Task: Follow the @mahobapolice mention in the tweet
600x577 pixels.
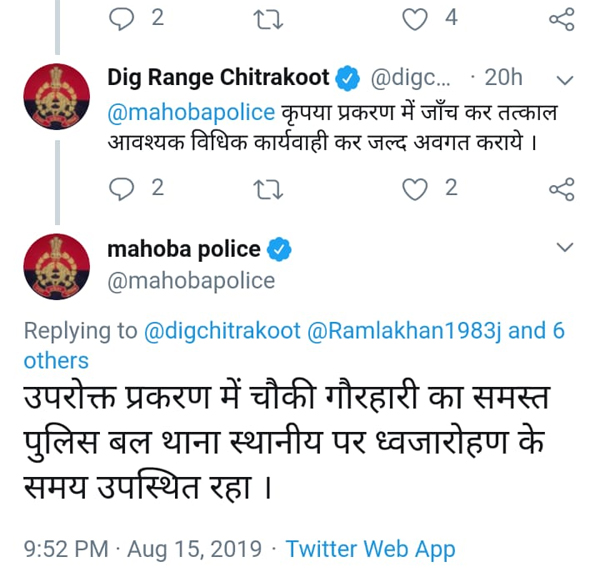Action: 191,113
